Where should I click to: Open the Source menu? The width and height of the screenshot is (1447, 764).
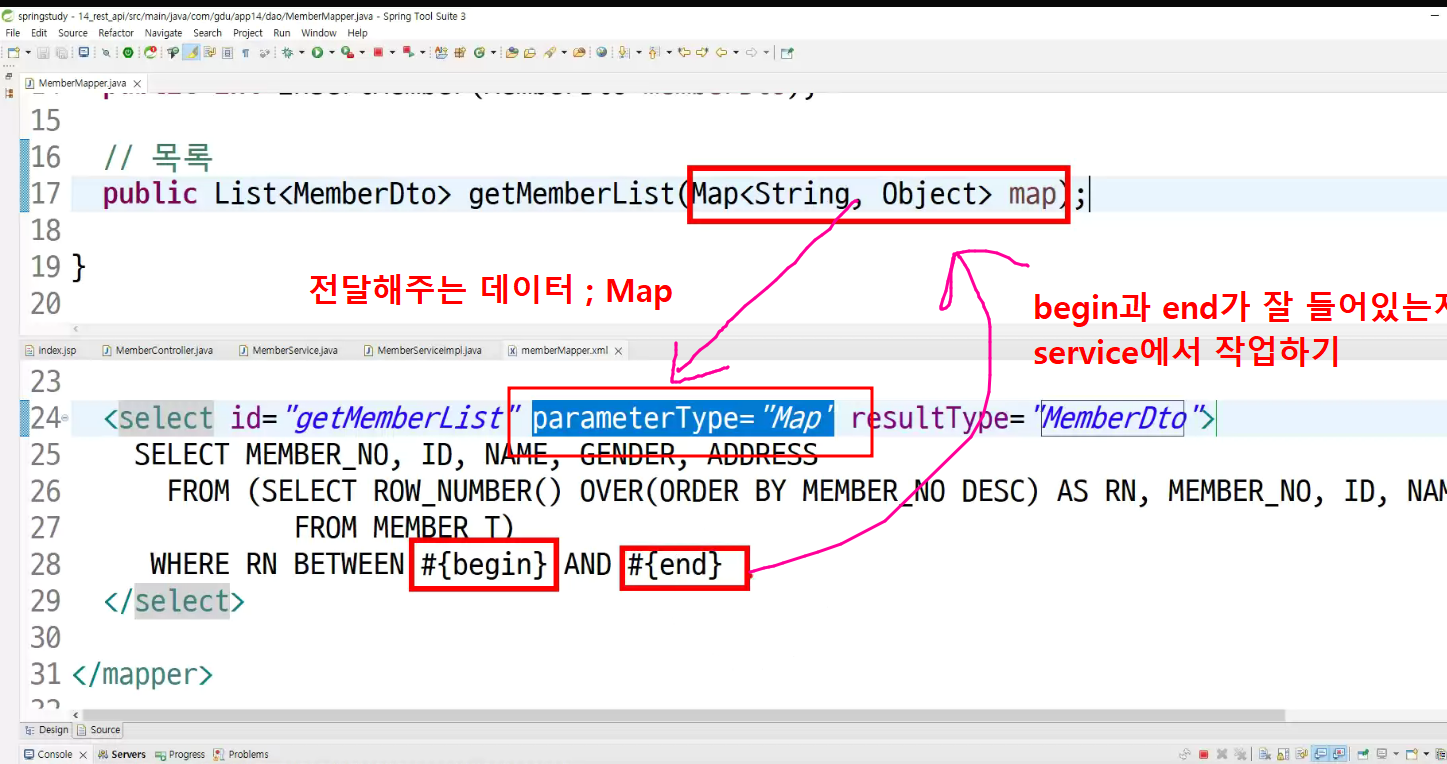click(x=73, y=33)
